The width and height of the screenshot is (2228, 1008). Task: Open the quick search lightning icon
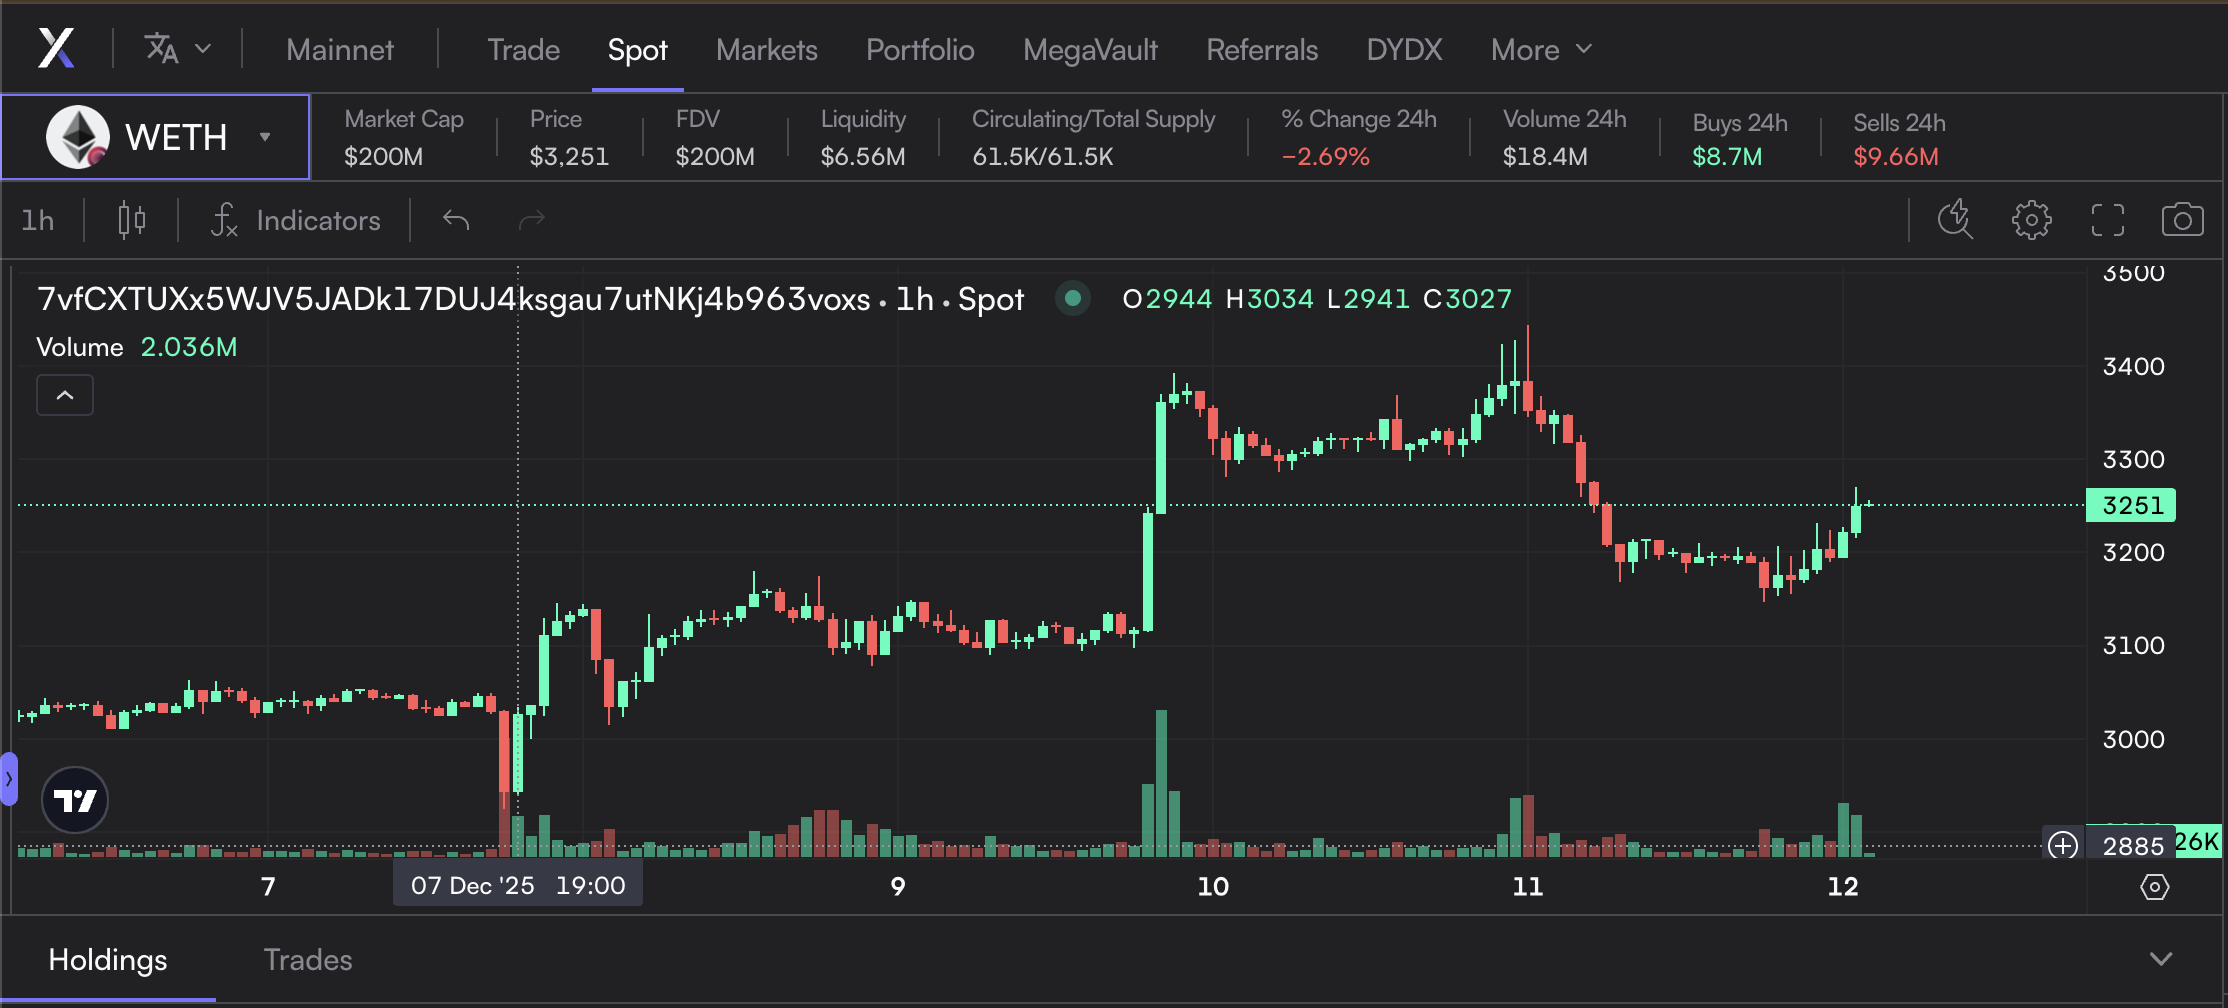click(x=1955, y=220)
